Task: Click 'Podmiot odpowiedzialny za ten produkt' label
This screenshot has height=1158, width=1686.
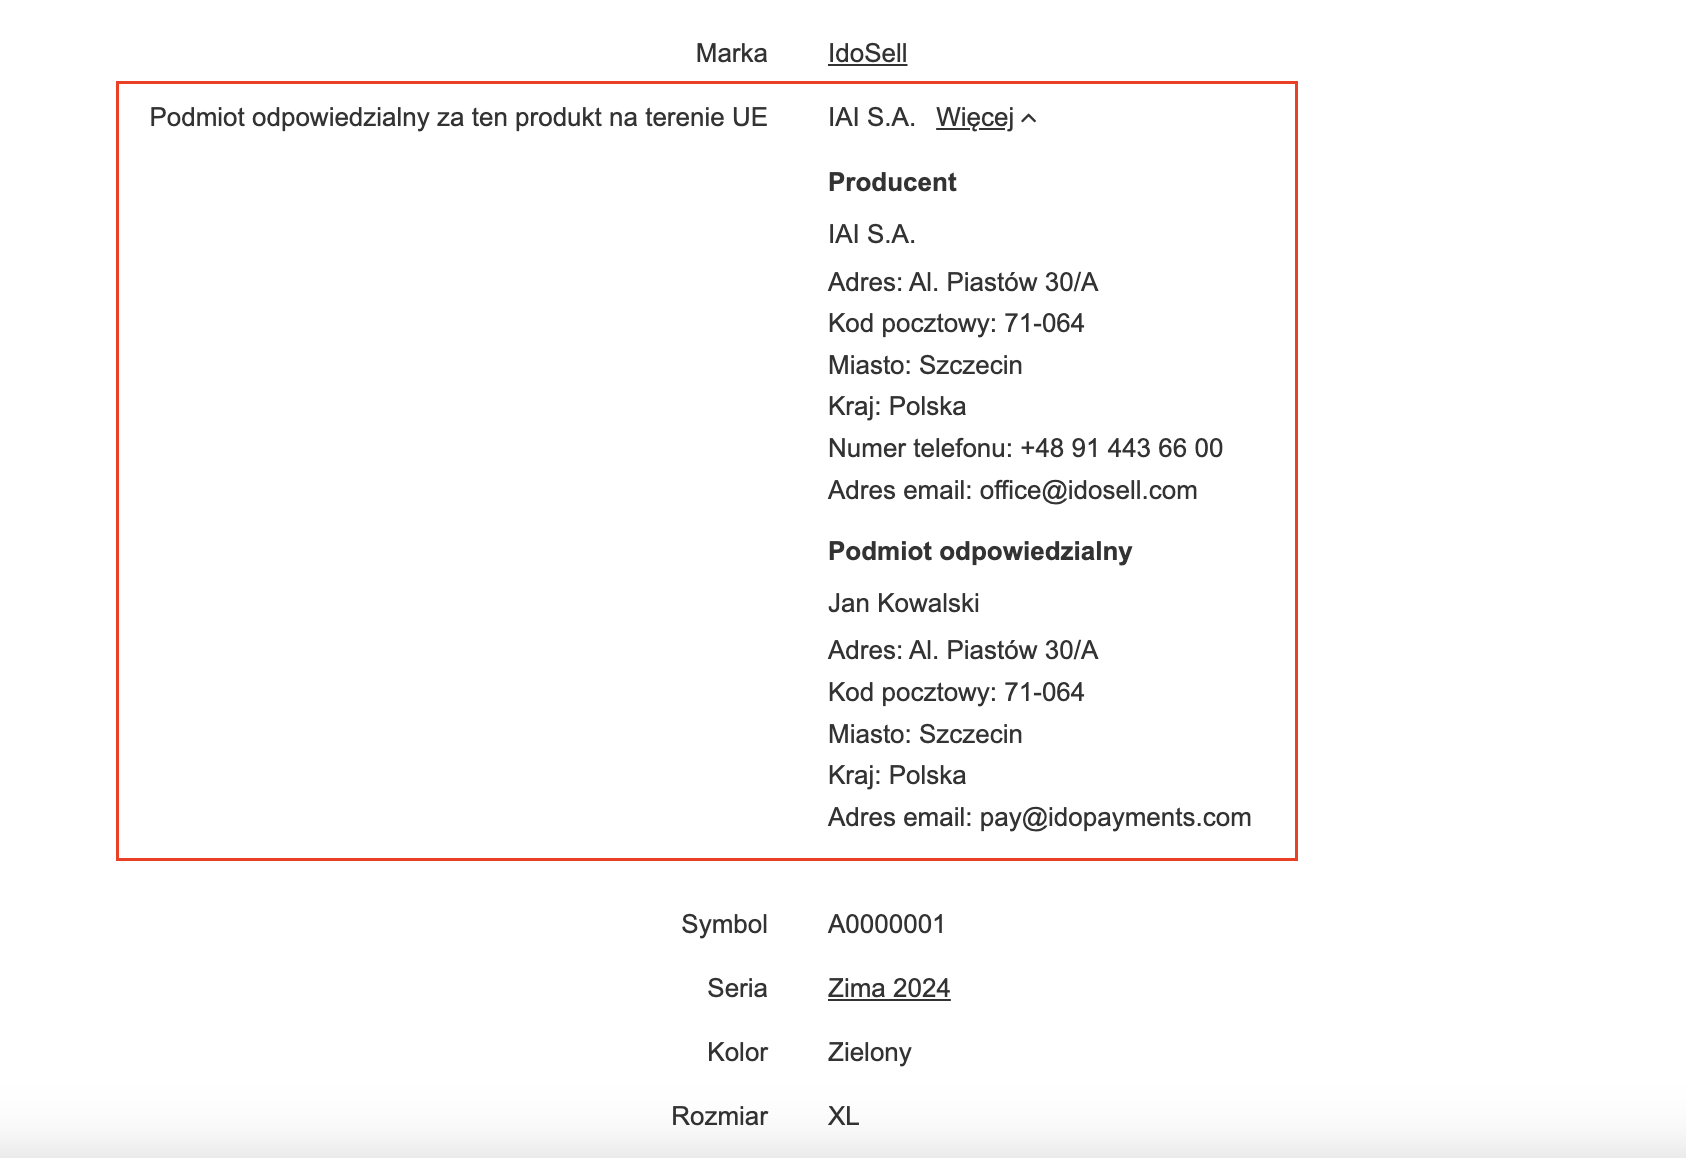Action: [x=459, y=118]
